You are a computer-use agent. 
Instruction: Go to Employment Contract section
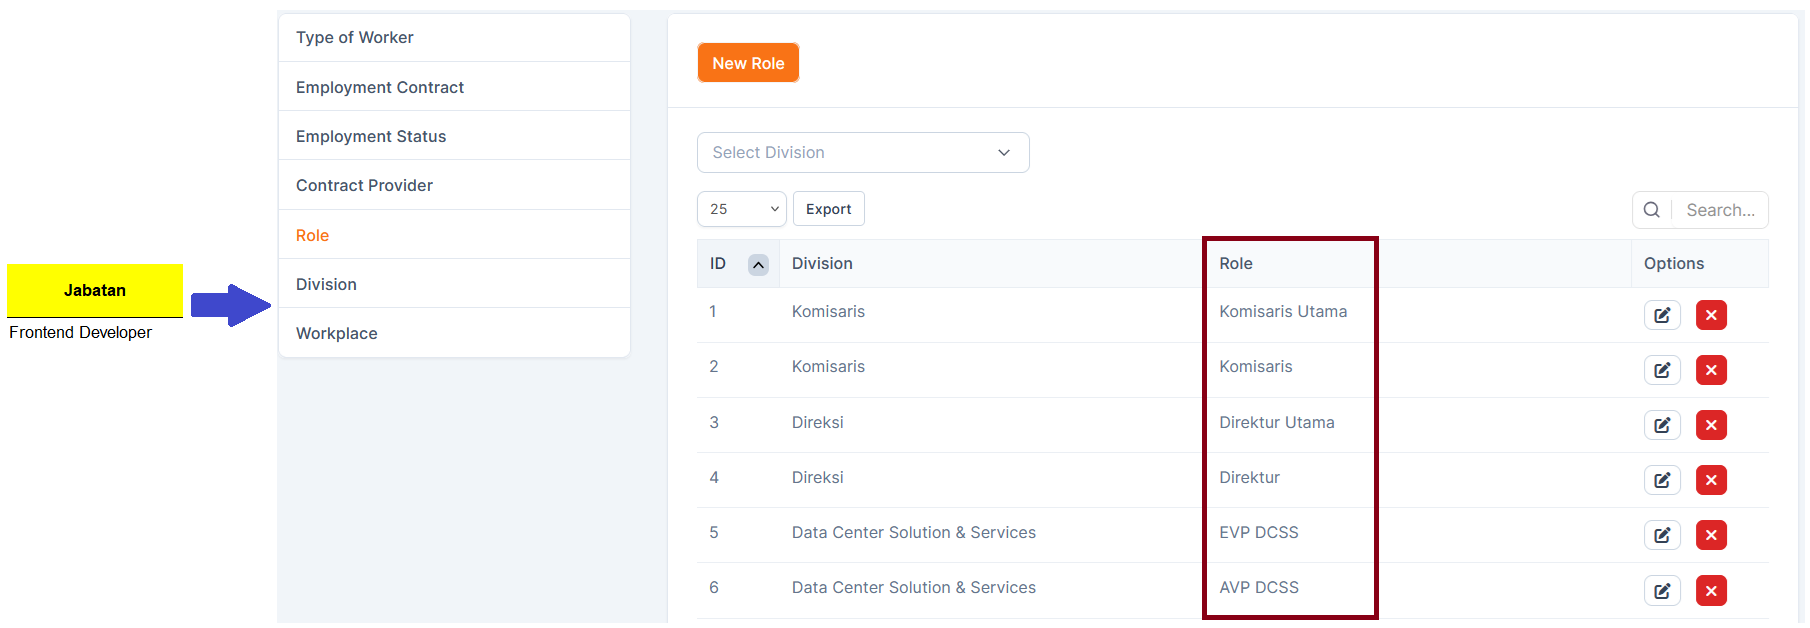(x=379, y=87)
